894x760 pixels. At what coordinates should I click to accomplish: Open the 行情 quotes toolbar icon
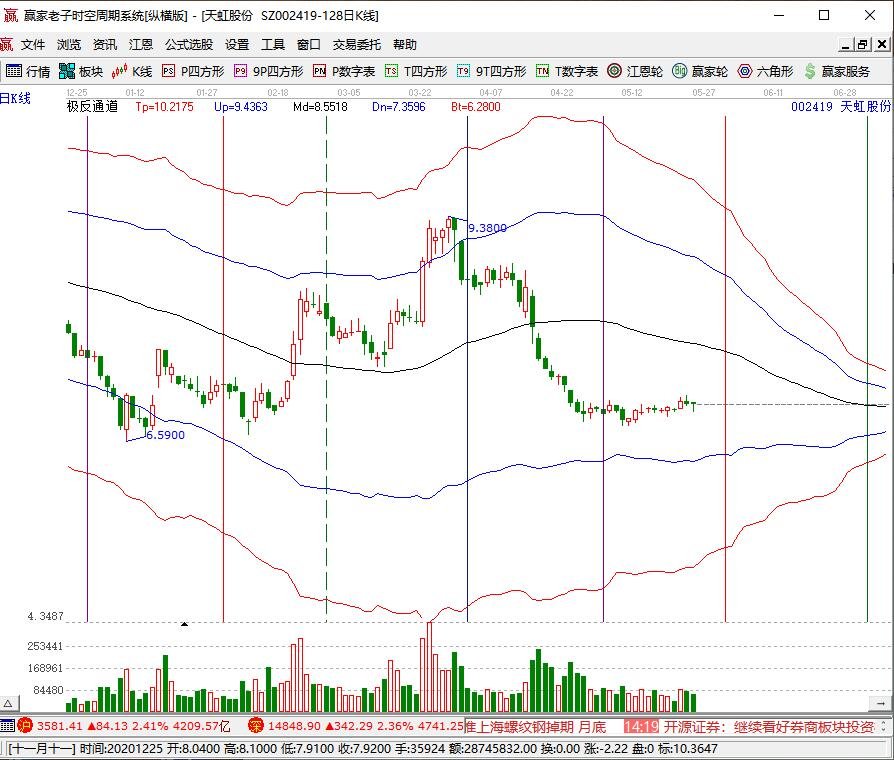click(27, 71)
